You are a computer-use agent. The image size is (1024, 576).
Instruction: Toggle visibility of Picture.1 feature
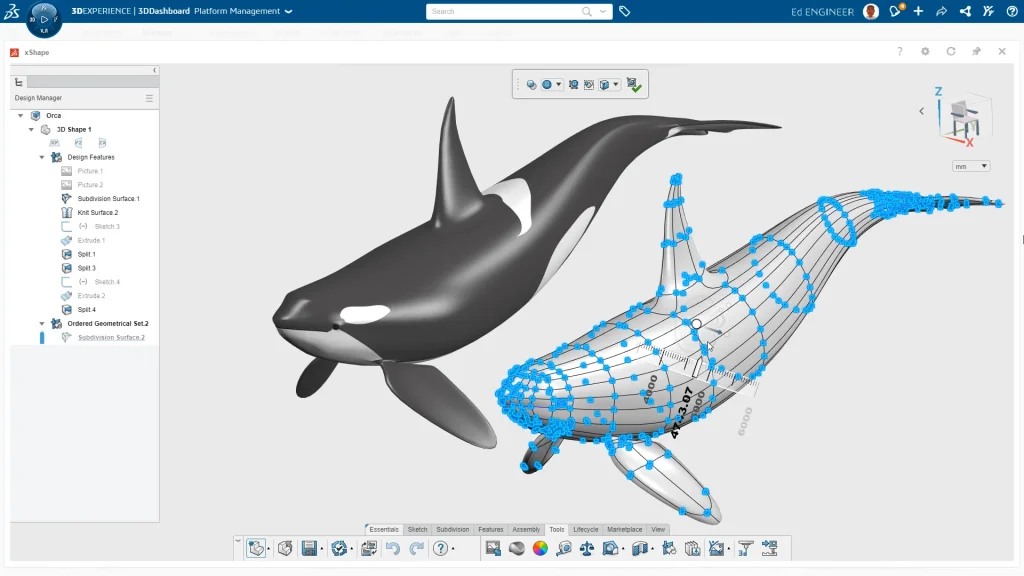(66, 171)
